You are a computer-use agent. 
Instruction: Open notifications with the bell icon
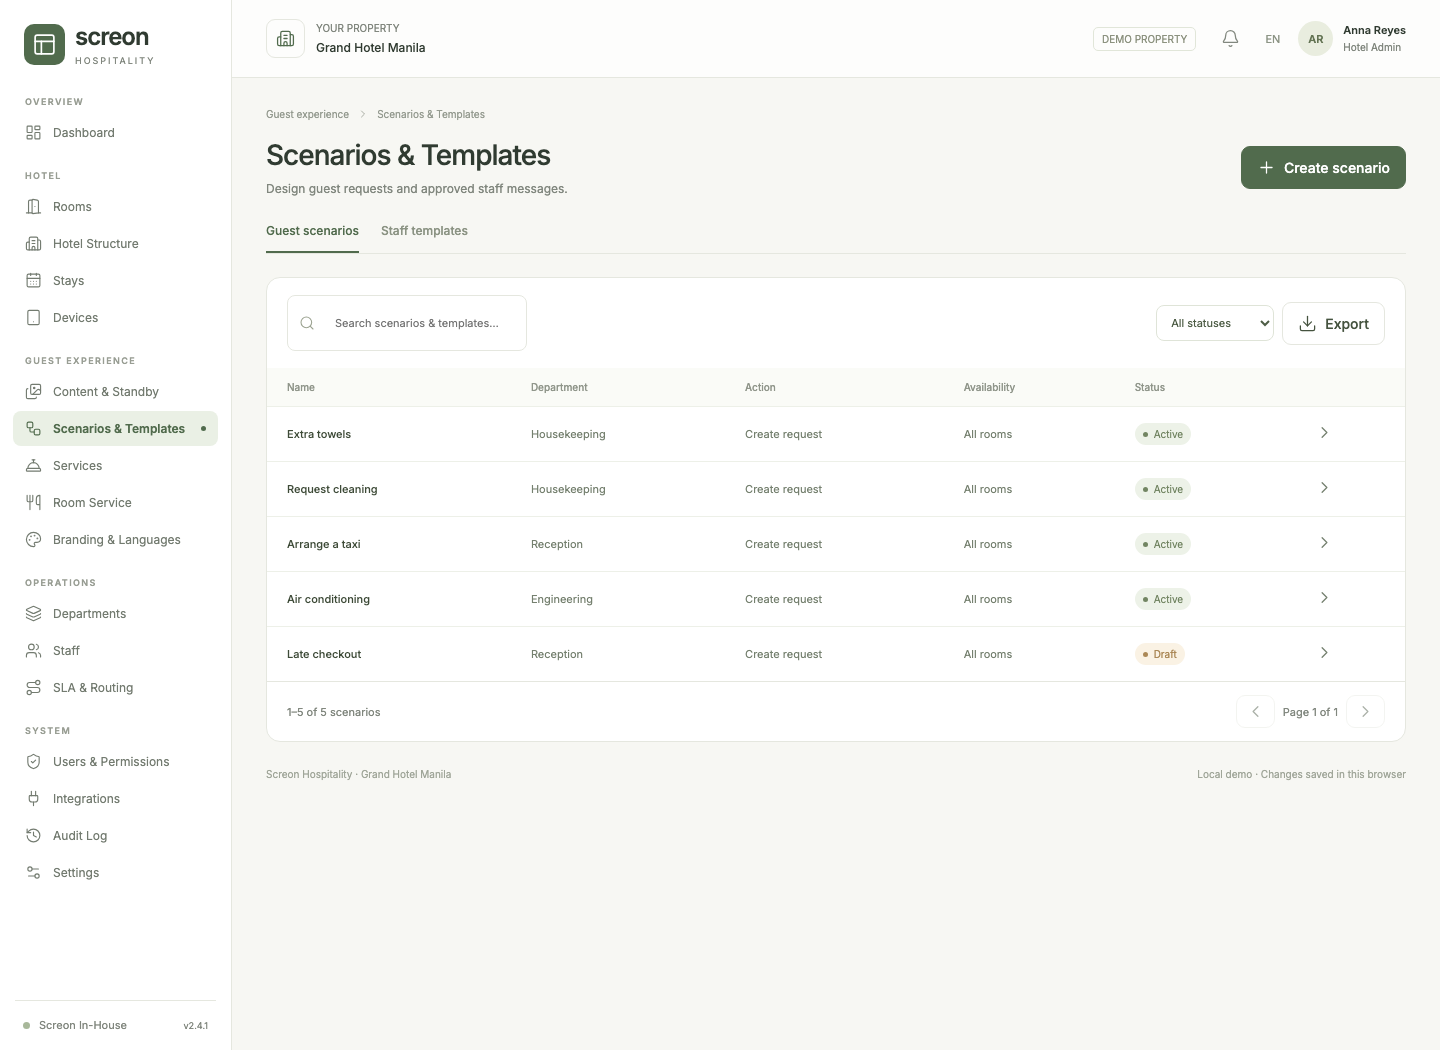click(1231, 39)
